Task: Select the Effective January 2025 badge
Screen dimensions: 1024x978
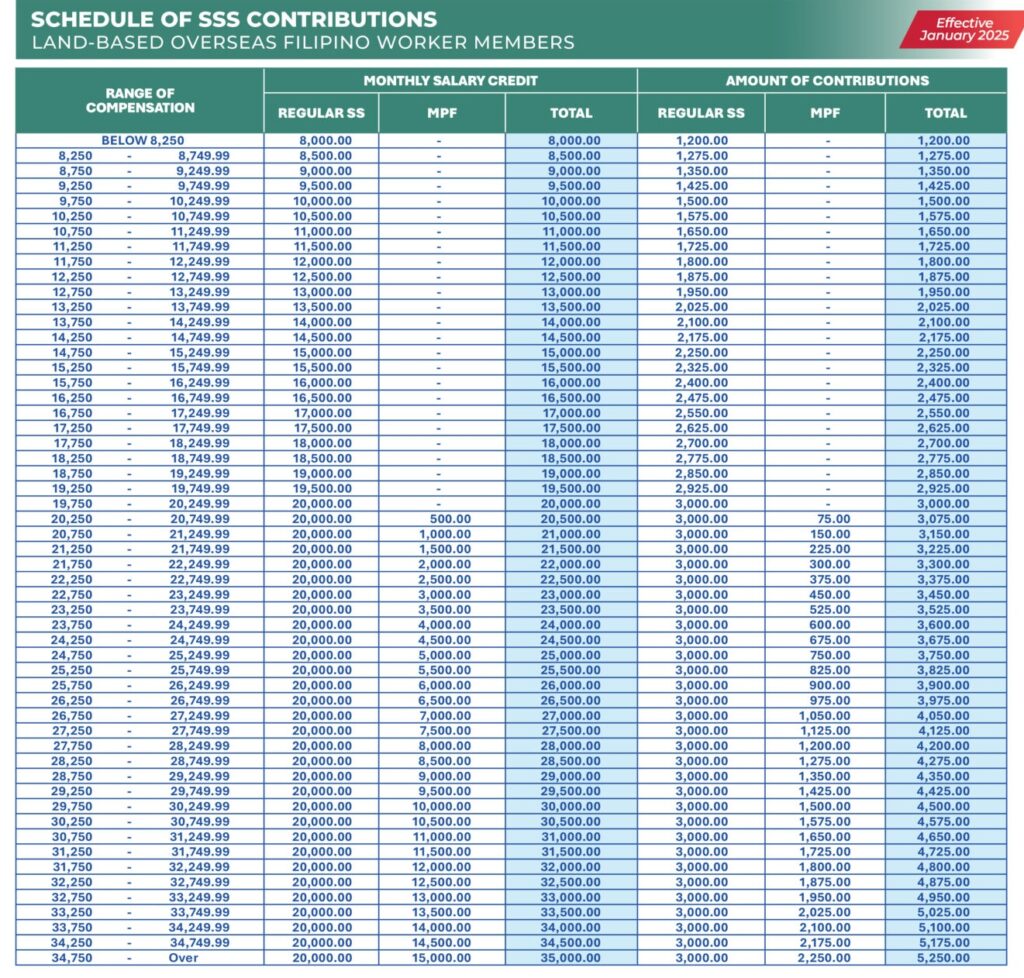Action: coord(966,26)
